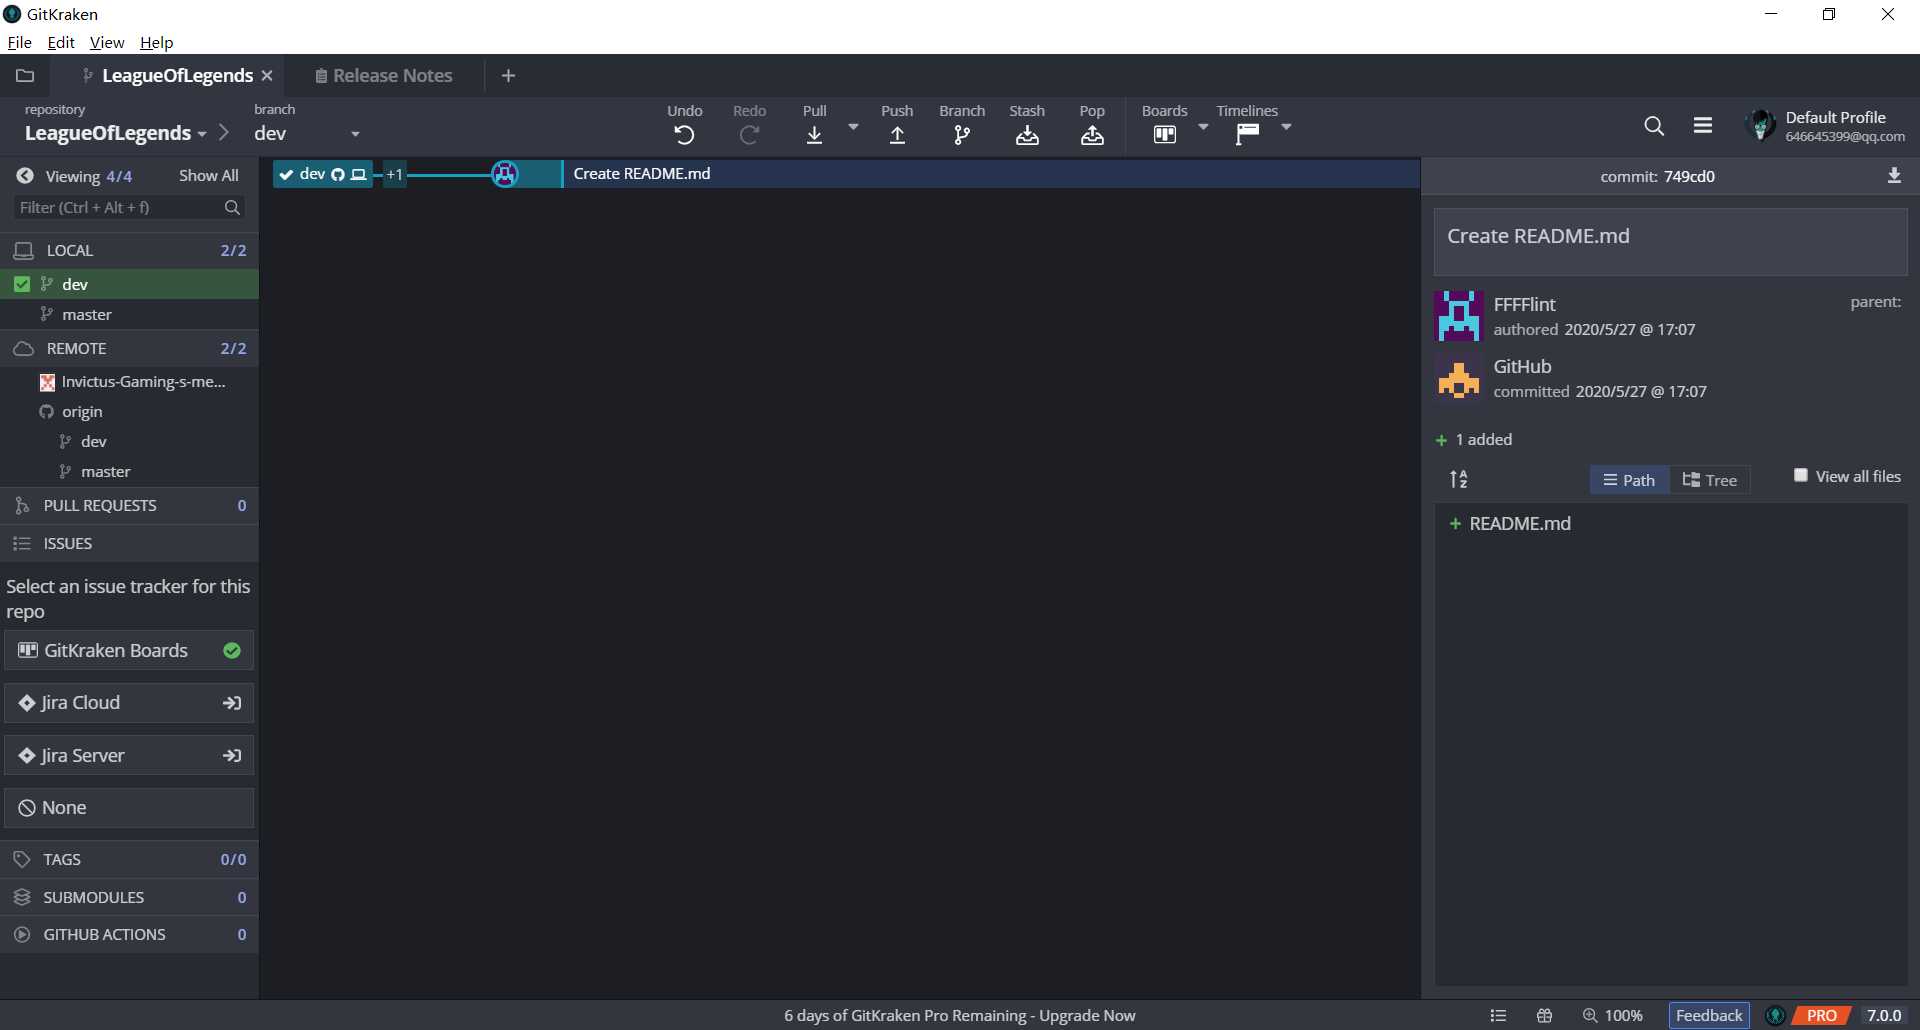The image size is (1920, 1030).
Task: Collapse the ISSUES section
Action: pyautogui.click(x=129, y=544)
